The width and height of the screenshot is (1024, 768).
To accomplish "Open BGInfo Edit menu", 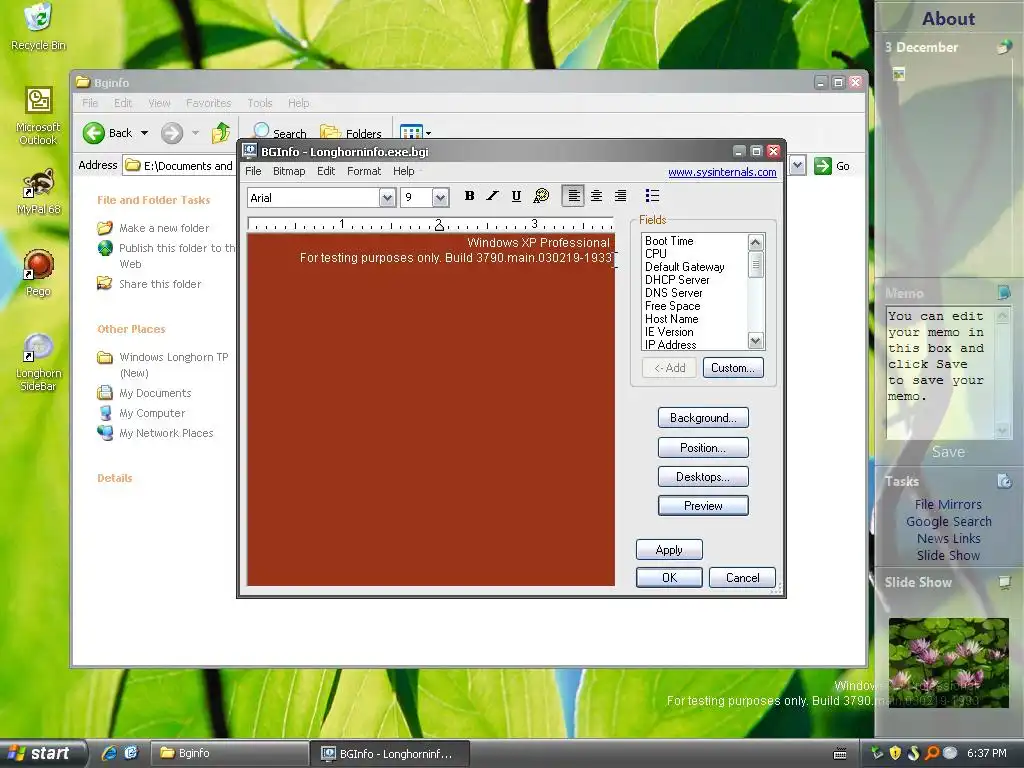I will pos(326,171).
